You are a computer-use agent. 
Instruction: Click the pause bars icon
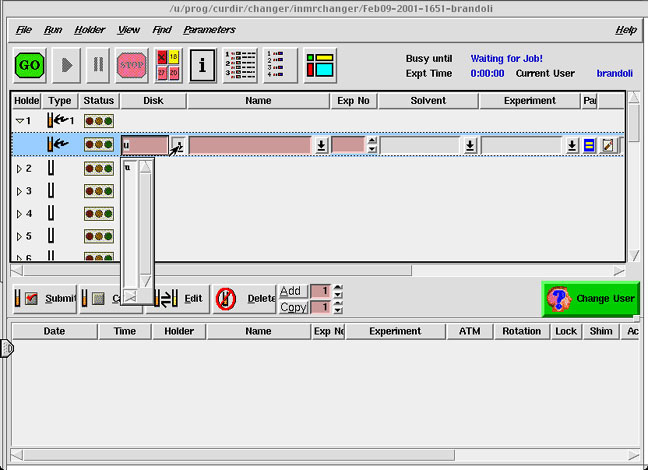(x=97, y=65)
